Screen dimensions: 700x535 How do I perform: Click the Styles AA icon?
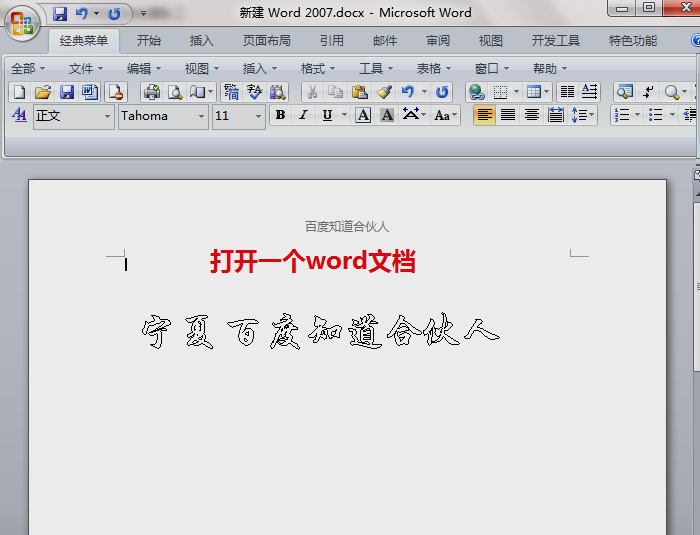pyautogui.click(x=19, y=116)
